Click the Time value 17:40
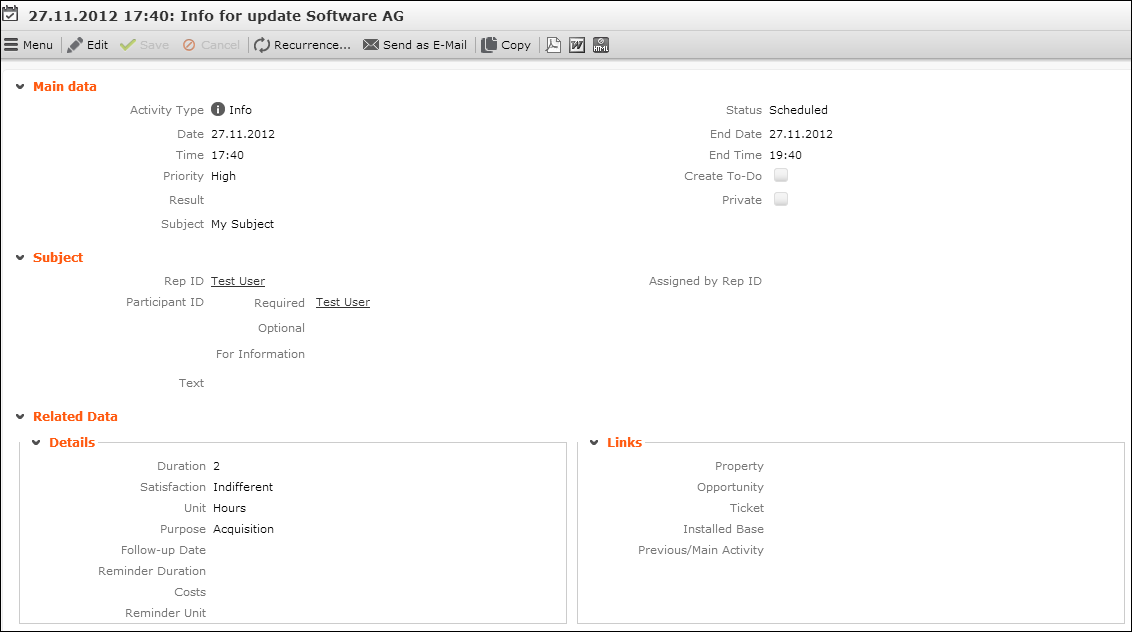The width and height of the screenshot is (1132, 632). pos(227,155)
